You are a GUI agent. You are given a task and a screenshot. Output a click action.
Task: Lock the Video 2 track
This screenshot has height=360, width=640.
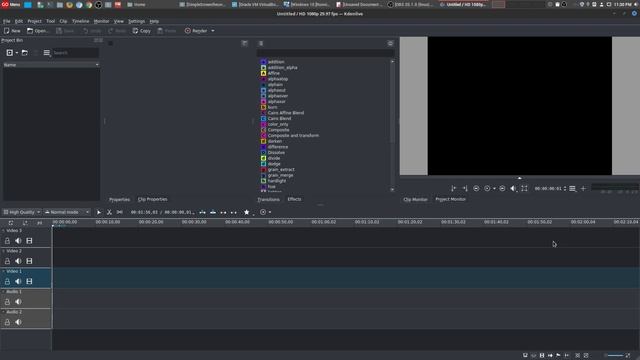7,261
